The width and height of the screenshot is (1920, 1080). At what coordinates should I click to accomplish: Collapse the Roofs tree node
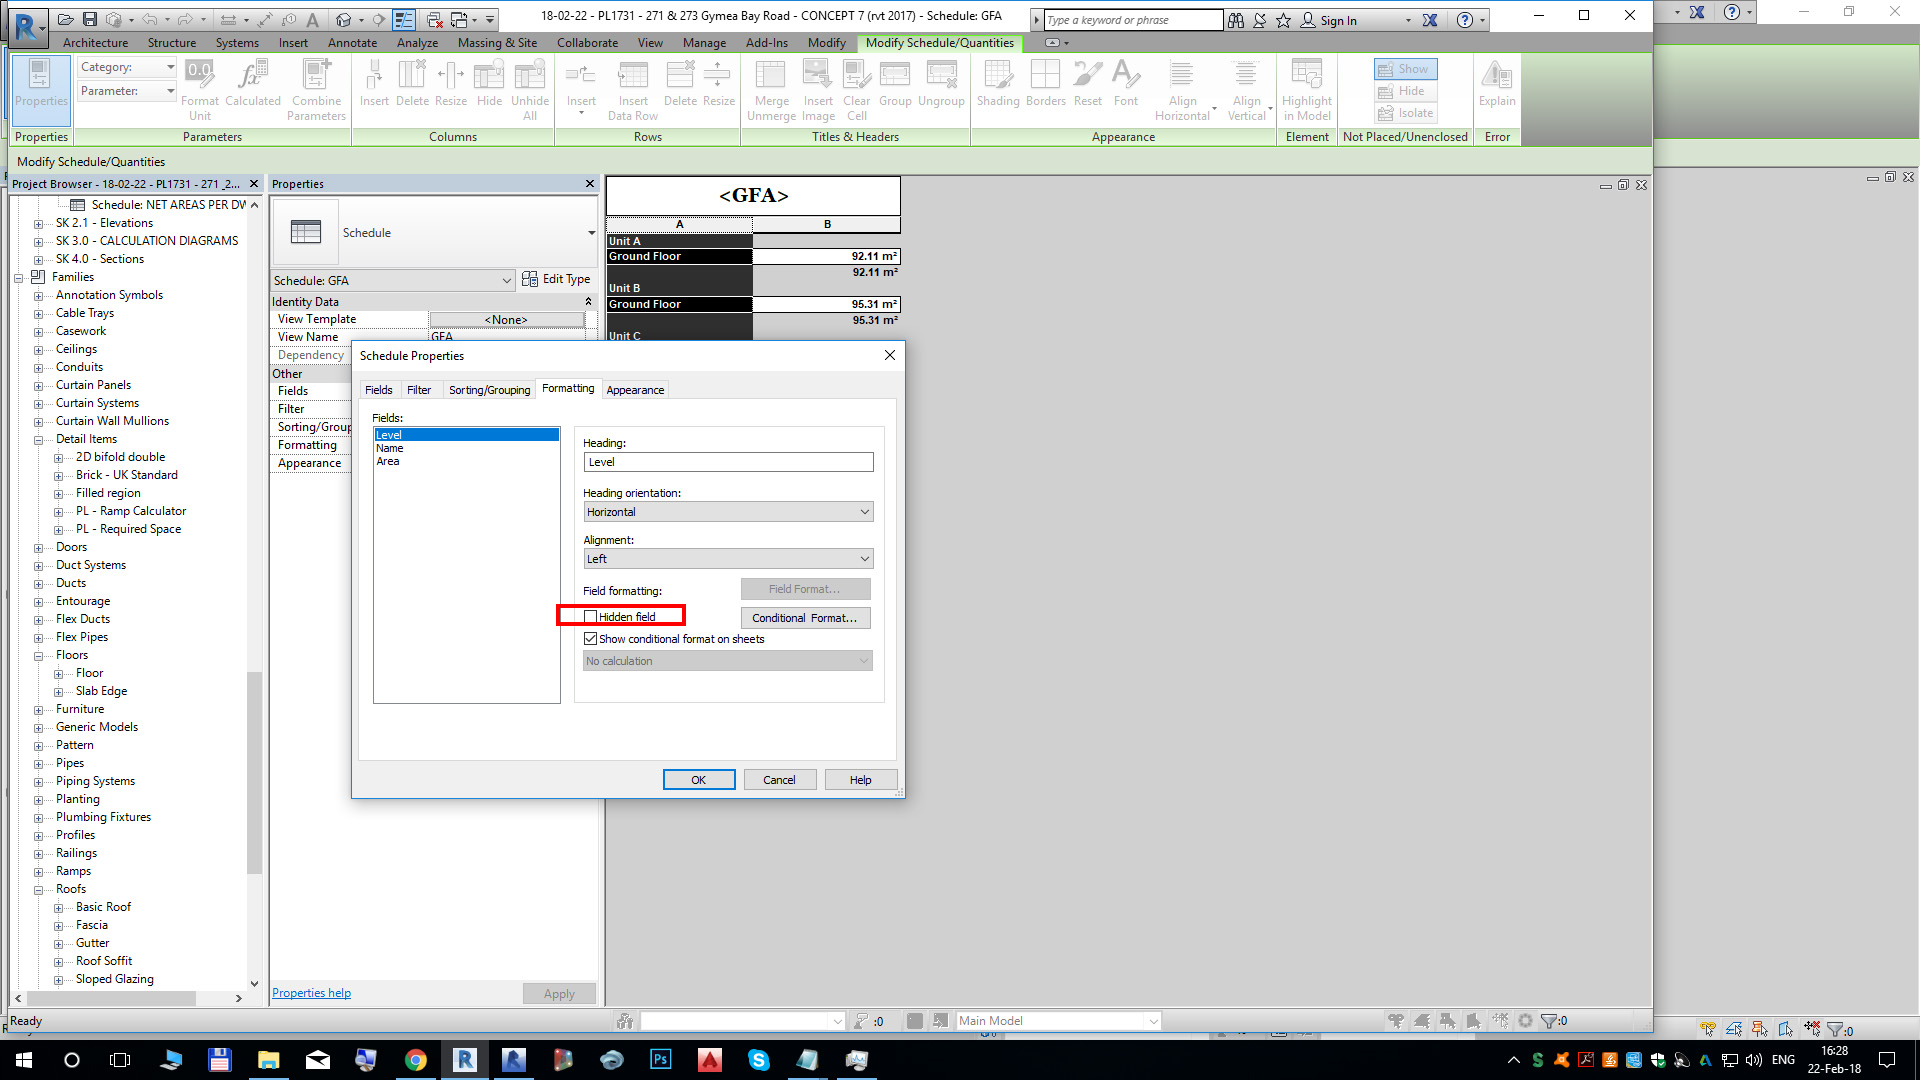tap(38, 890)
